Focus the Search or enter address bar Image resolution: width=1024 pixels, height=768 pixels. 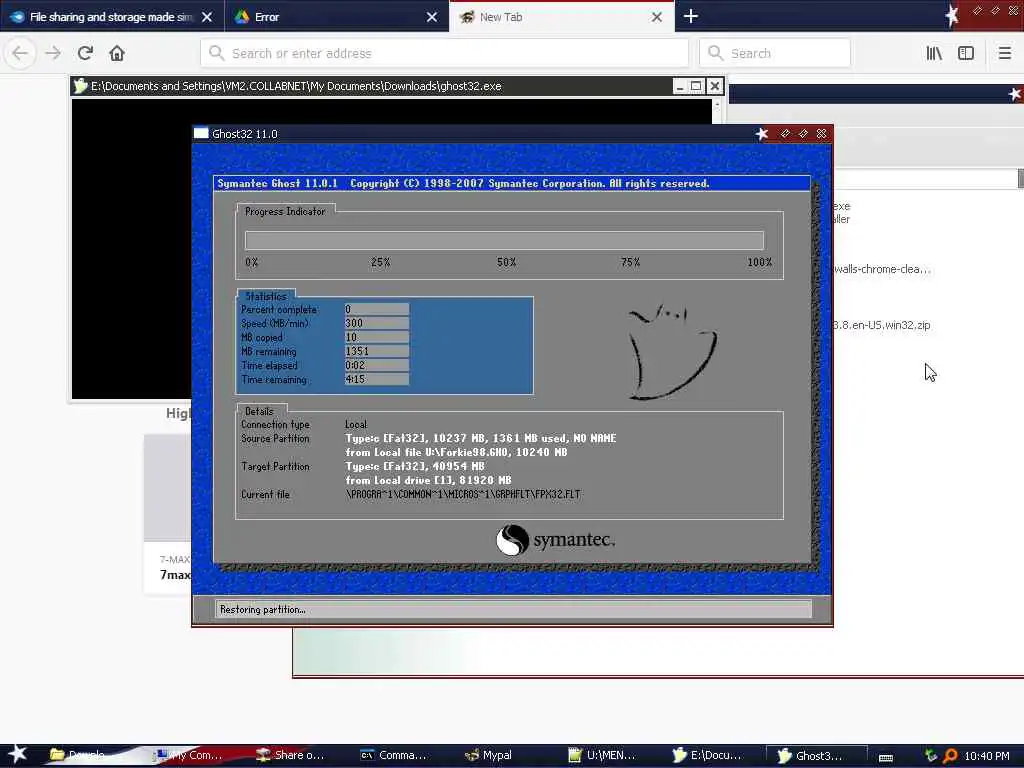[445, 54]
